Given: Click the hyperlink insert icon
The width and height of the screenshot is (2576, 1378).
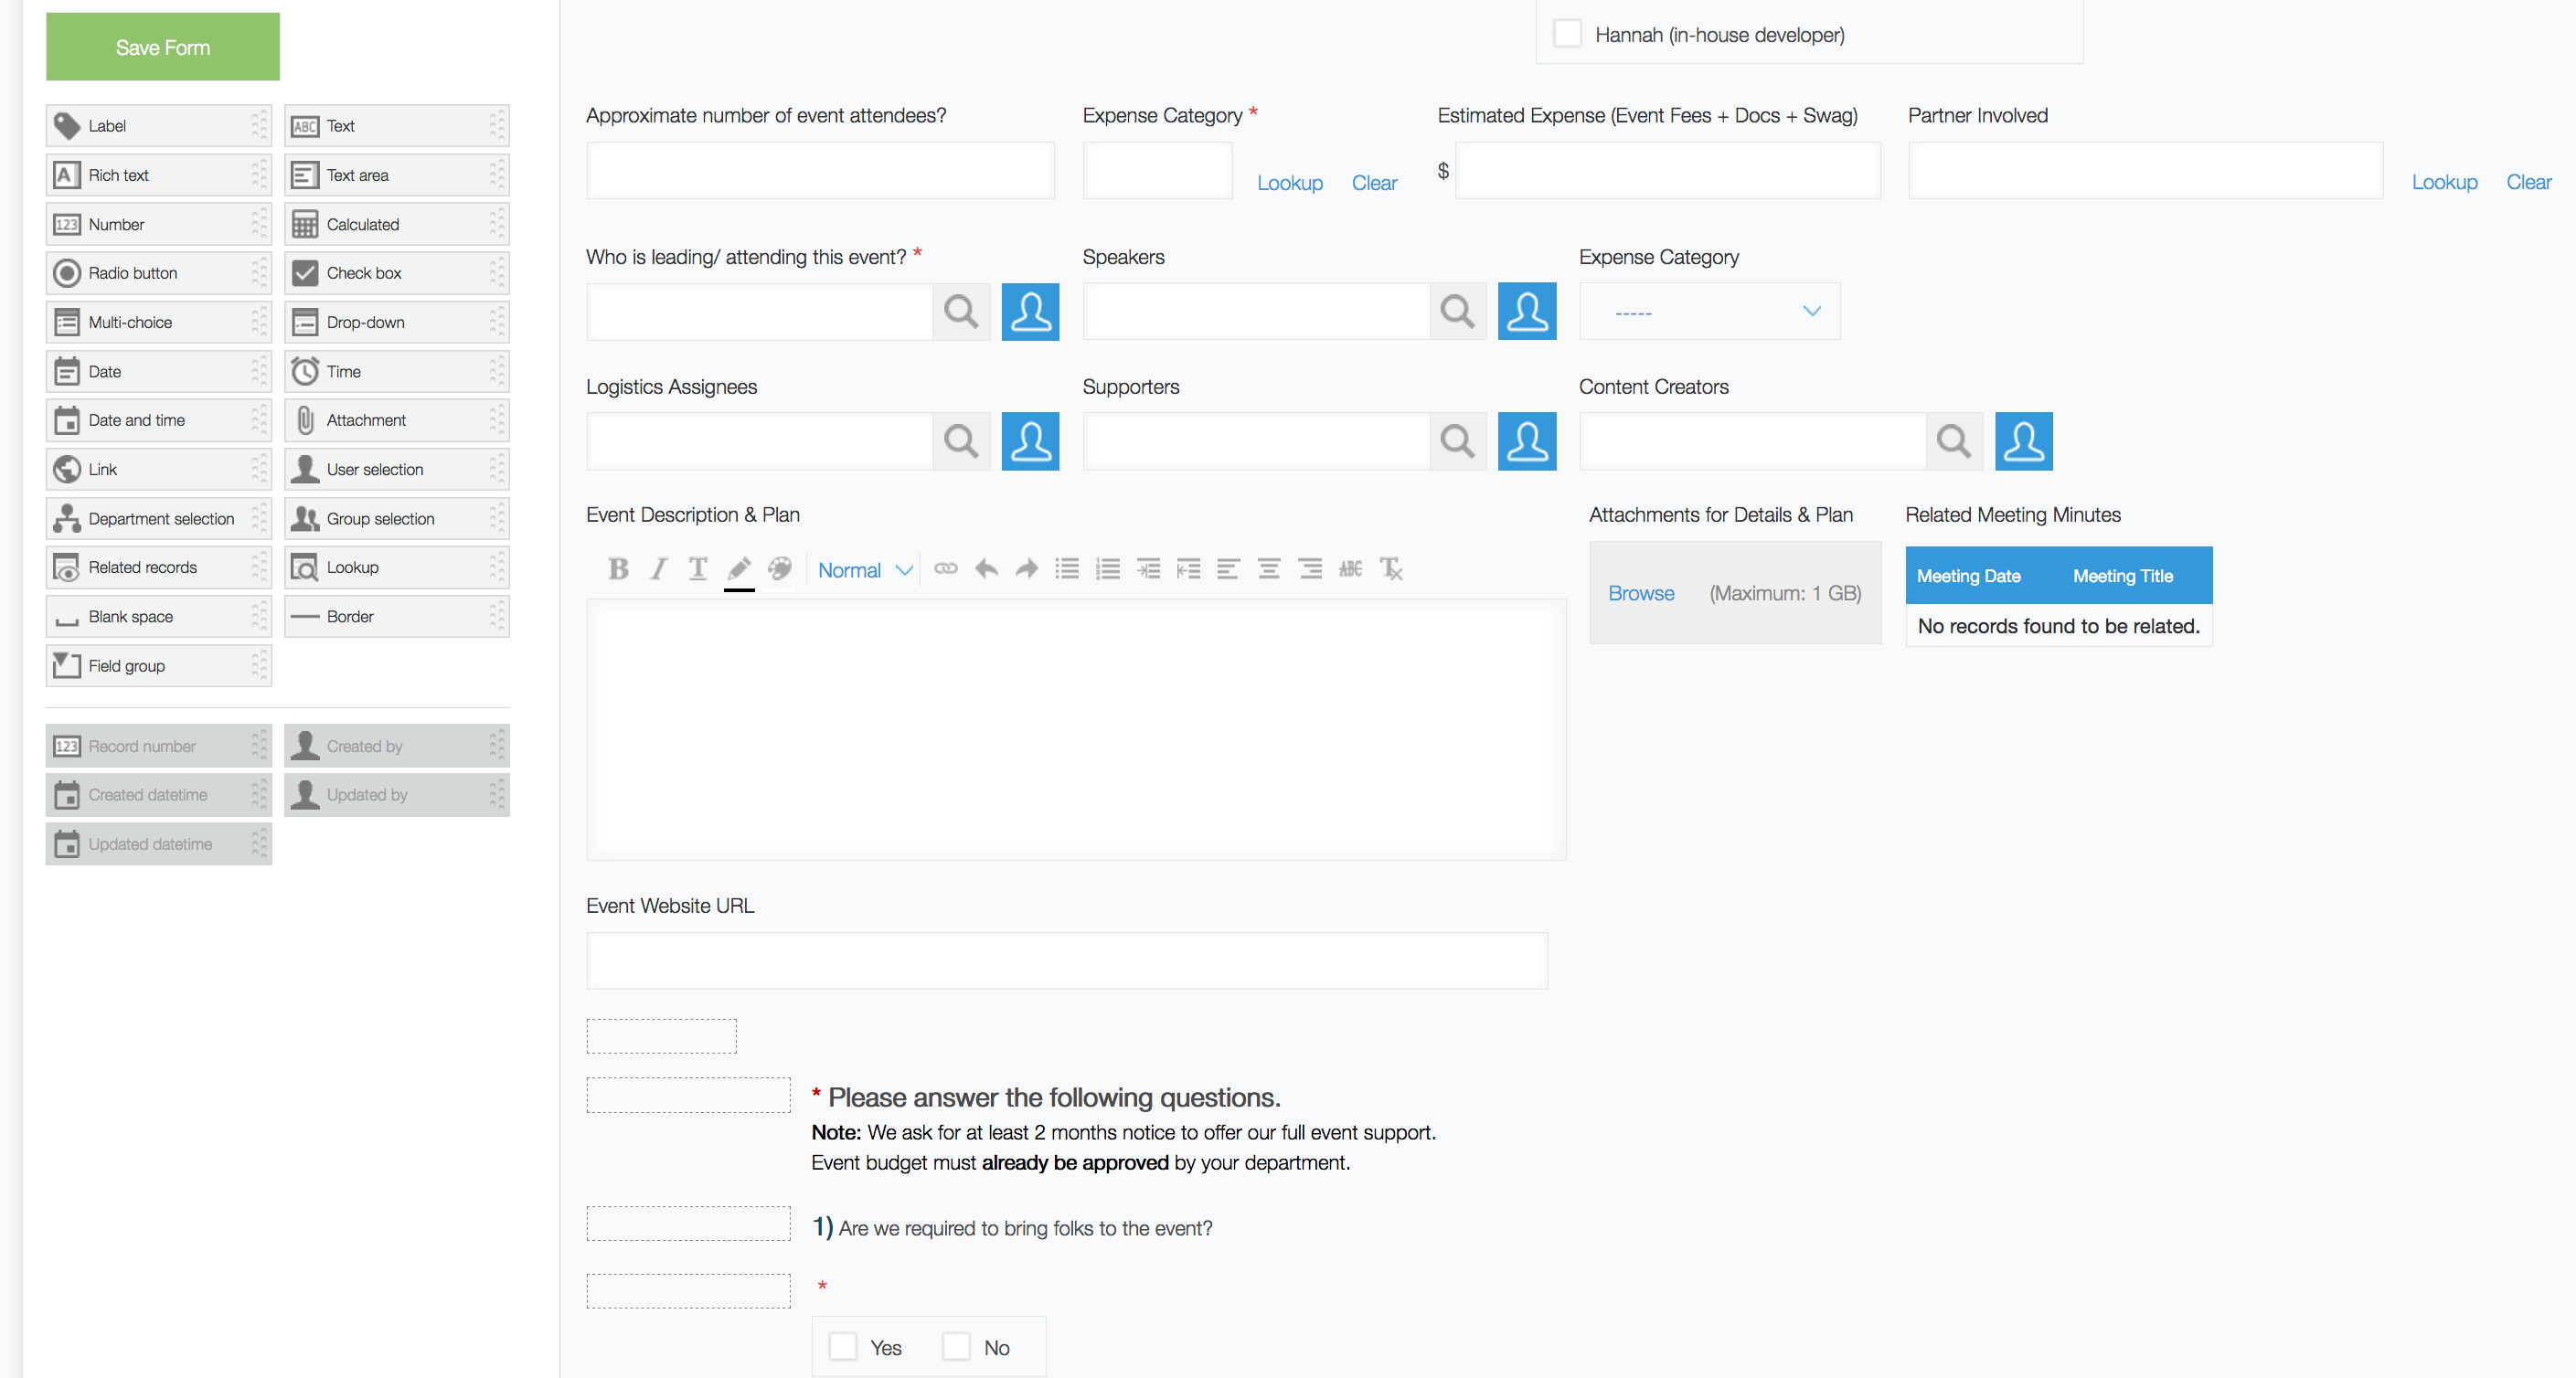Looking at the screenshot, I should pos(945,569).
